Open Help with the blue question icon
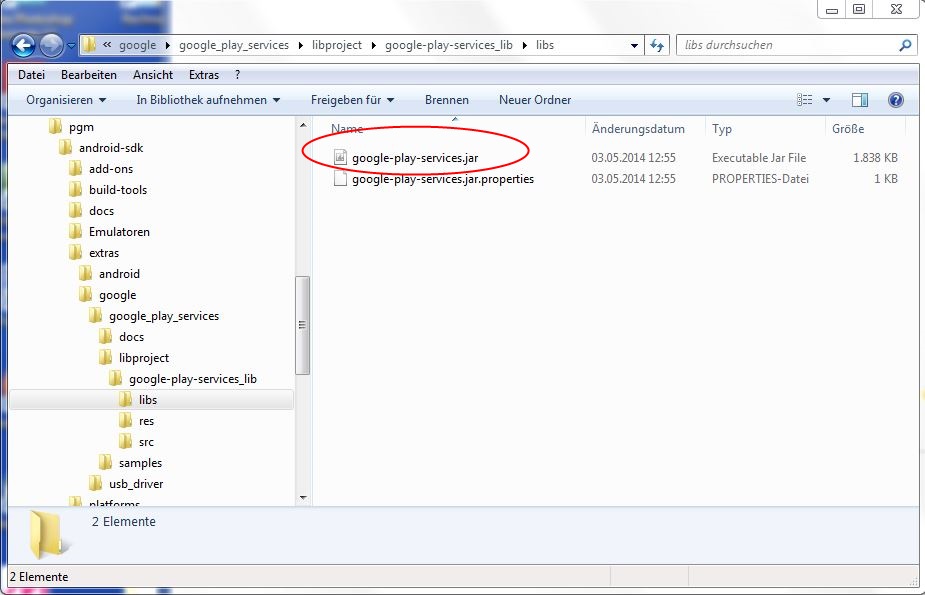The width and height of the screenshot is (925, 595). coord(896,100)
